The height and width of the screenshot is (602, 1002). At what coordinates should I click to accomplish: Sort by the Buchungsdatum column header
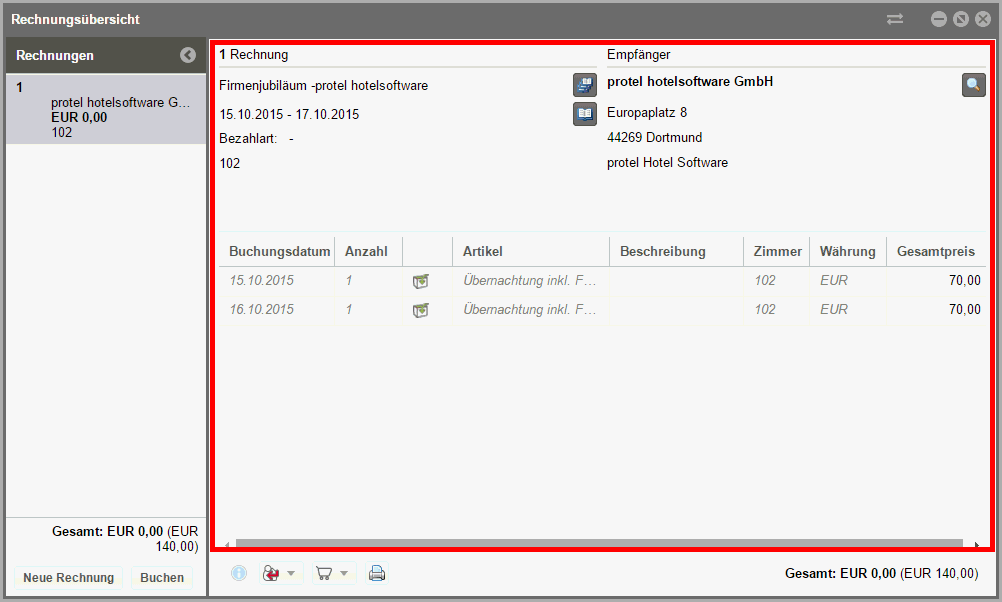pos(279,252)
